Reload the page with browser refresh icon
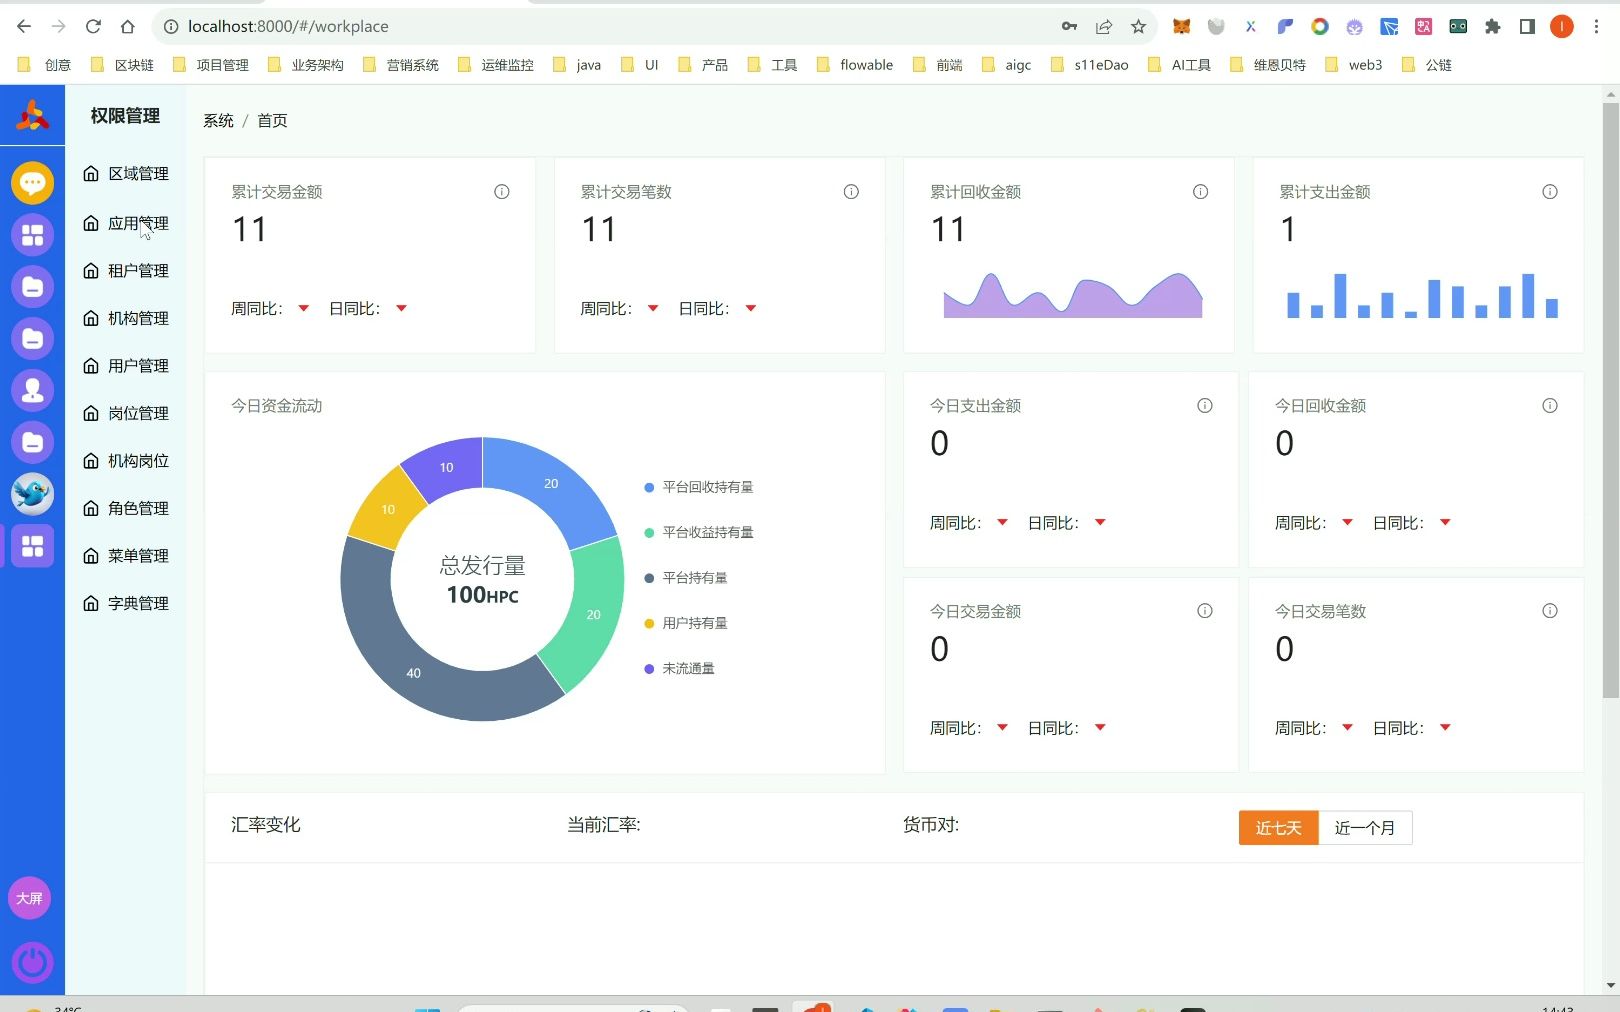This screenshot has width=1620, height=1012. coord(93,26)
